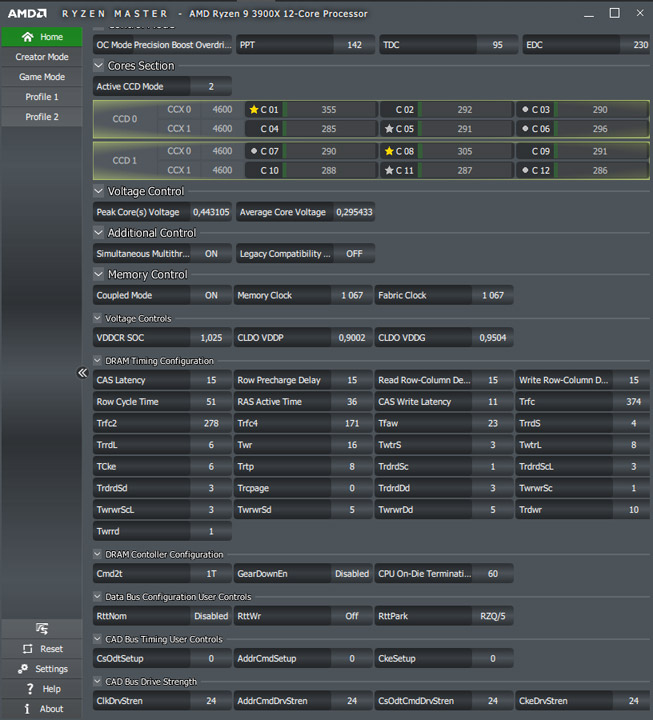Viewport: 653px width, 720px height.
Task: Click the AMD logo in title bar
Action: coord(27,13)
